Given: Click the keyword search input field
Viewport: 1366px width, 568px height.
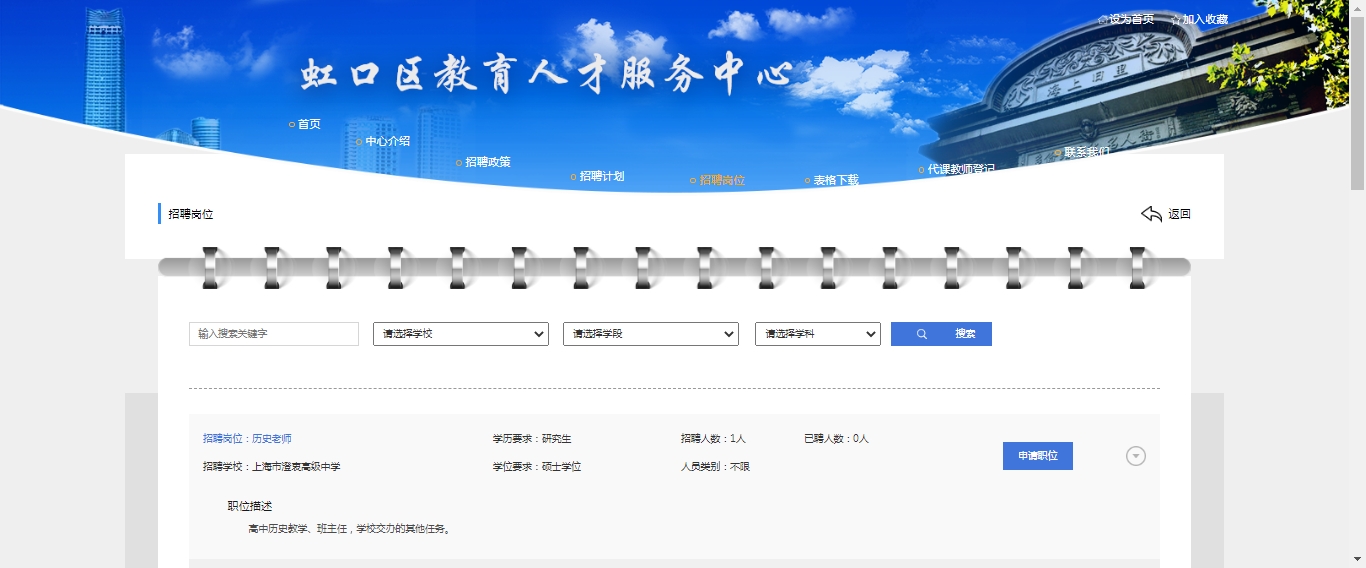Looking at the screenshot, I should pos(273,334).
